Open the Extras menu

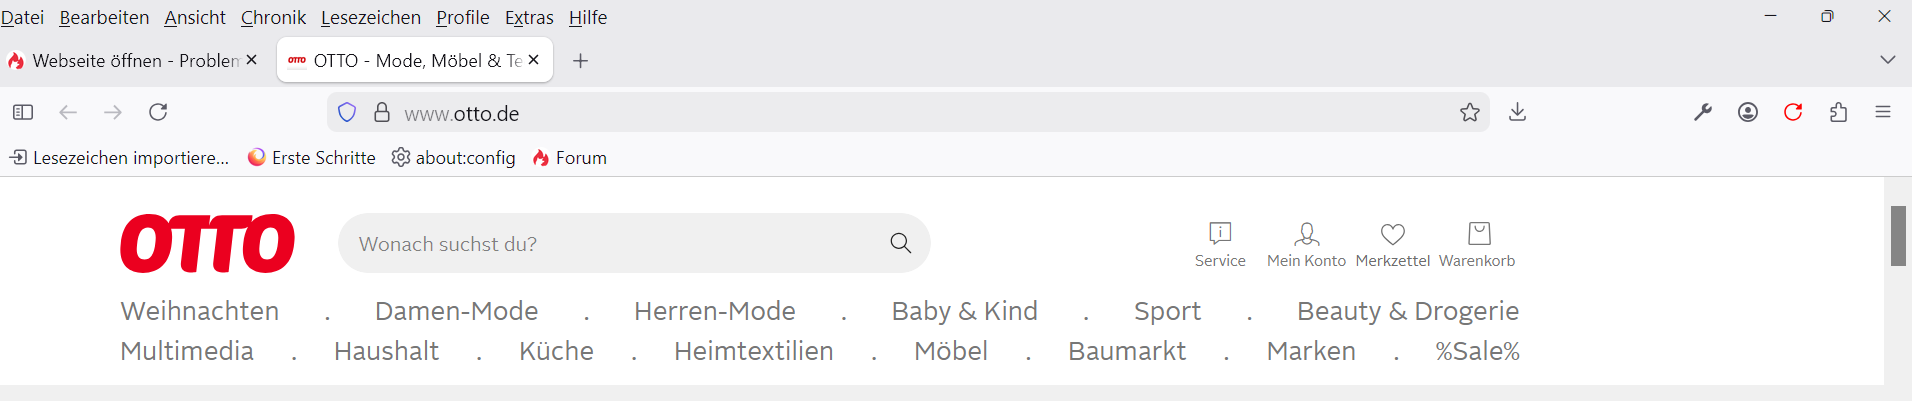[529, 18]
